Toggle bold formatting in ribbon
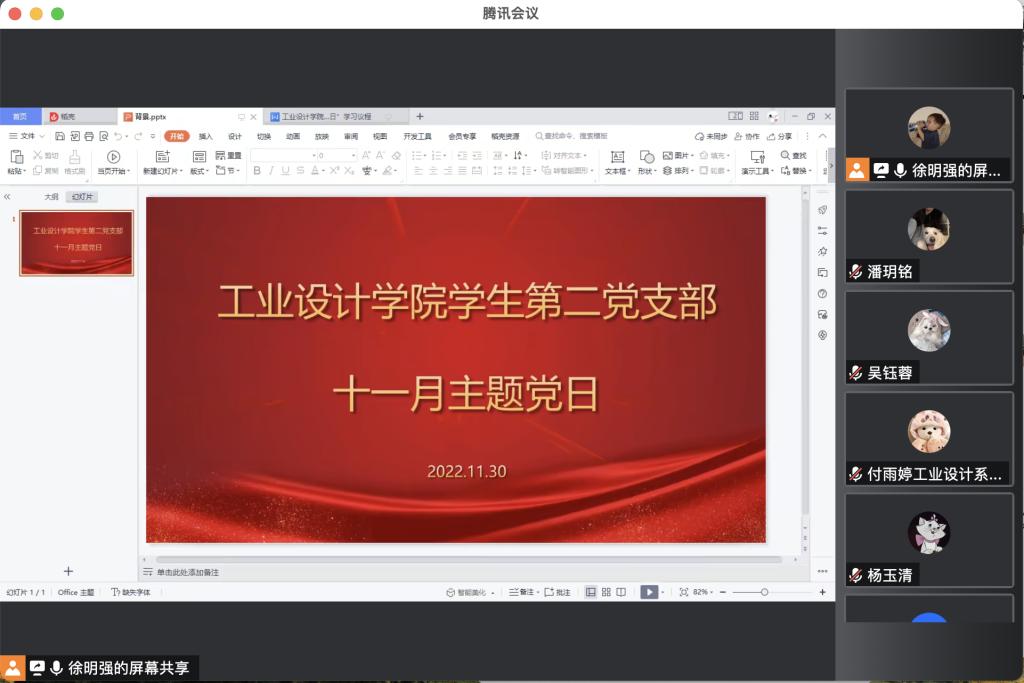The image size is (1024, 683). pyautogui.click(x=257, y=171)
